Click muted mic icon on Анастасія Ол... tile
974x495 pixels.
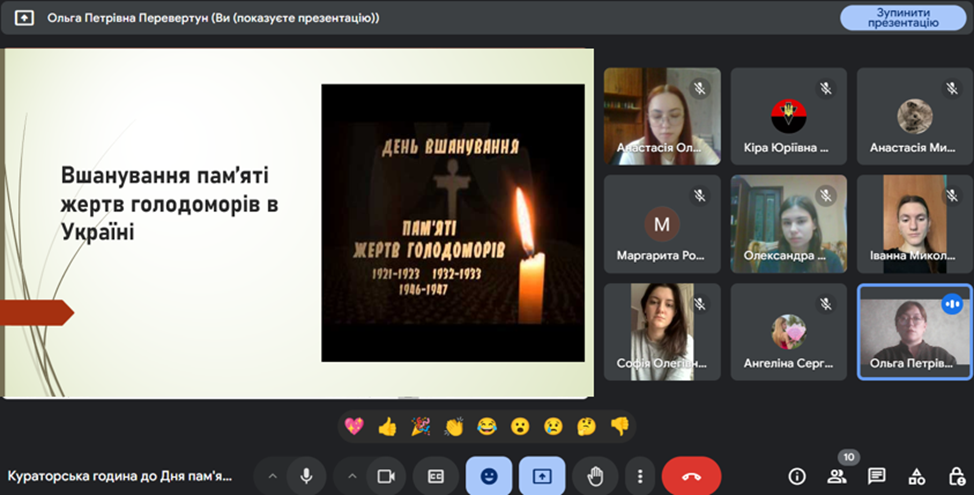(x=700, y=89)
